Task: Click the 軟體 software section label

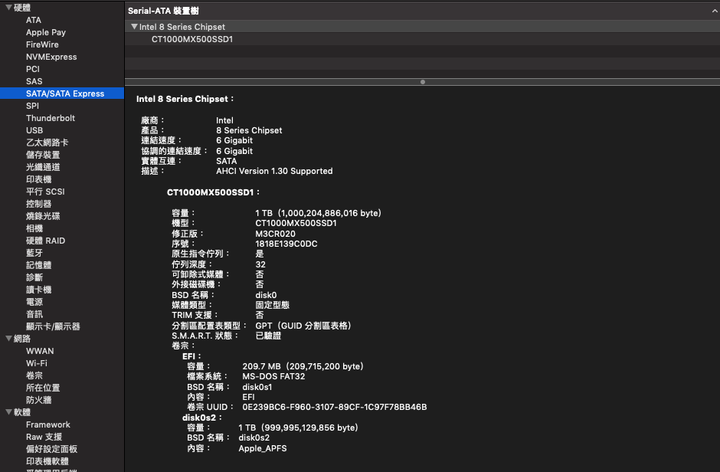Action: point(22,412)
